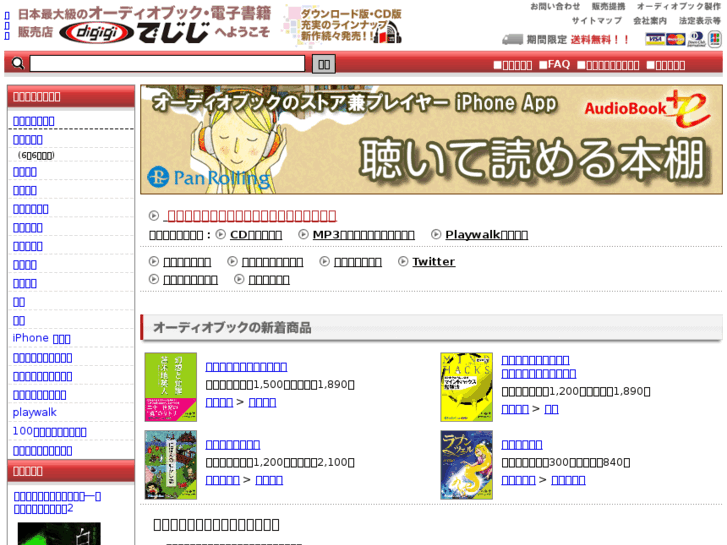Click the search submit button beside the field
This screenshot has height=545, width=727.
pyautogui.click(x=324, y=64)
